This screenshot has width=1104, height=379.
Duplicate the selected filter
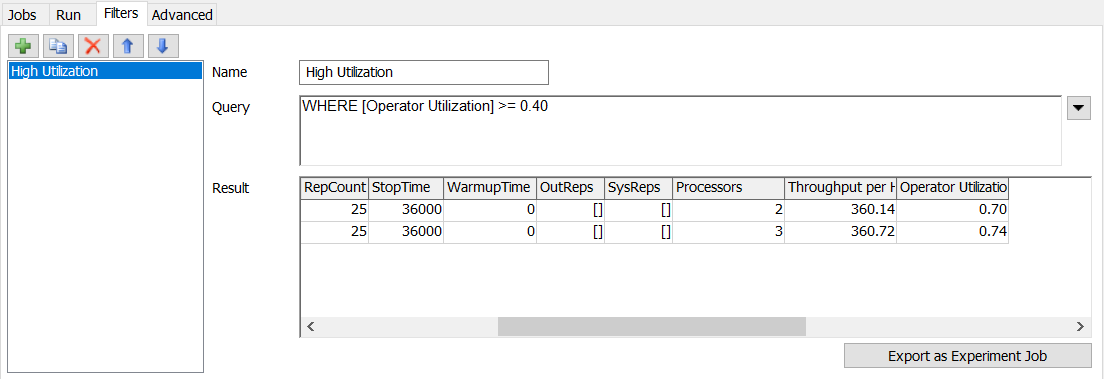(x=58, y=46)
